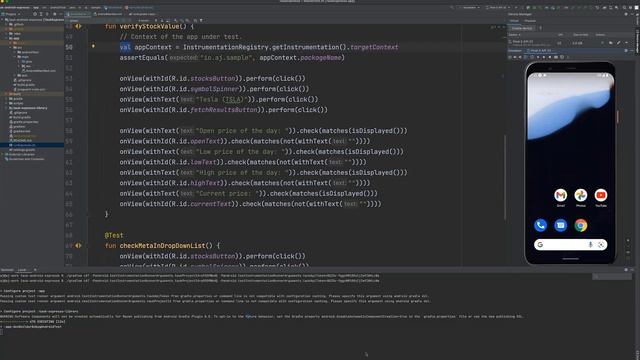
Task: Open Chrome browser on emulator
Action: 580,225
